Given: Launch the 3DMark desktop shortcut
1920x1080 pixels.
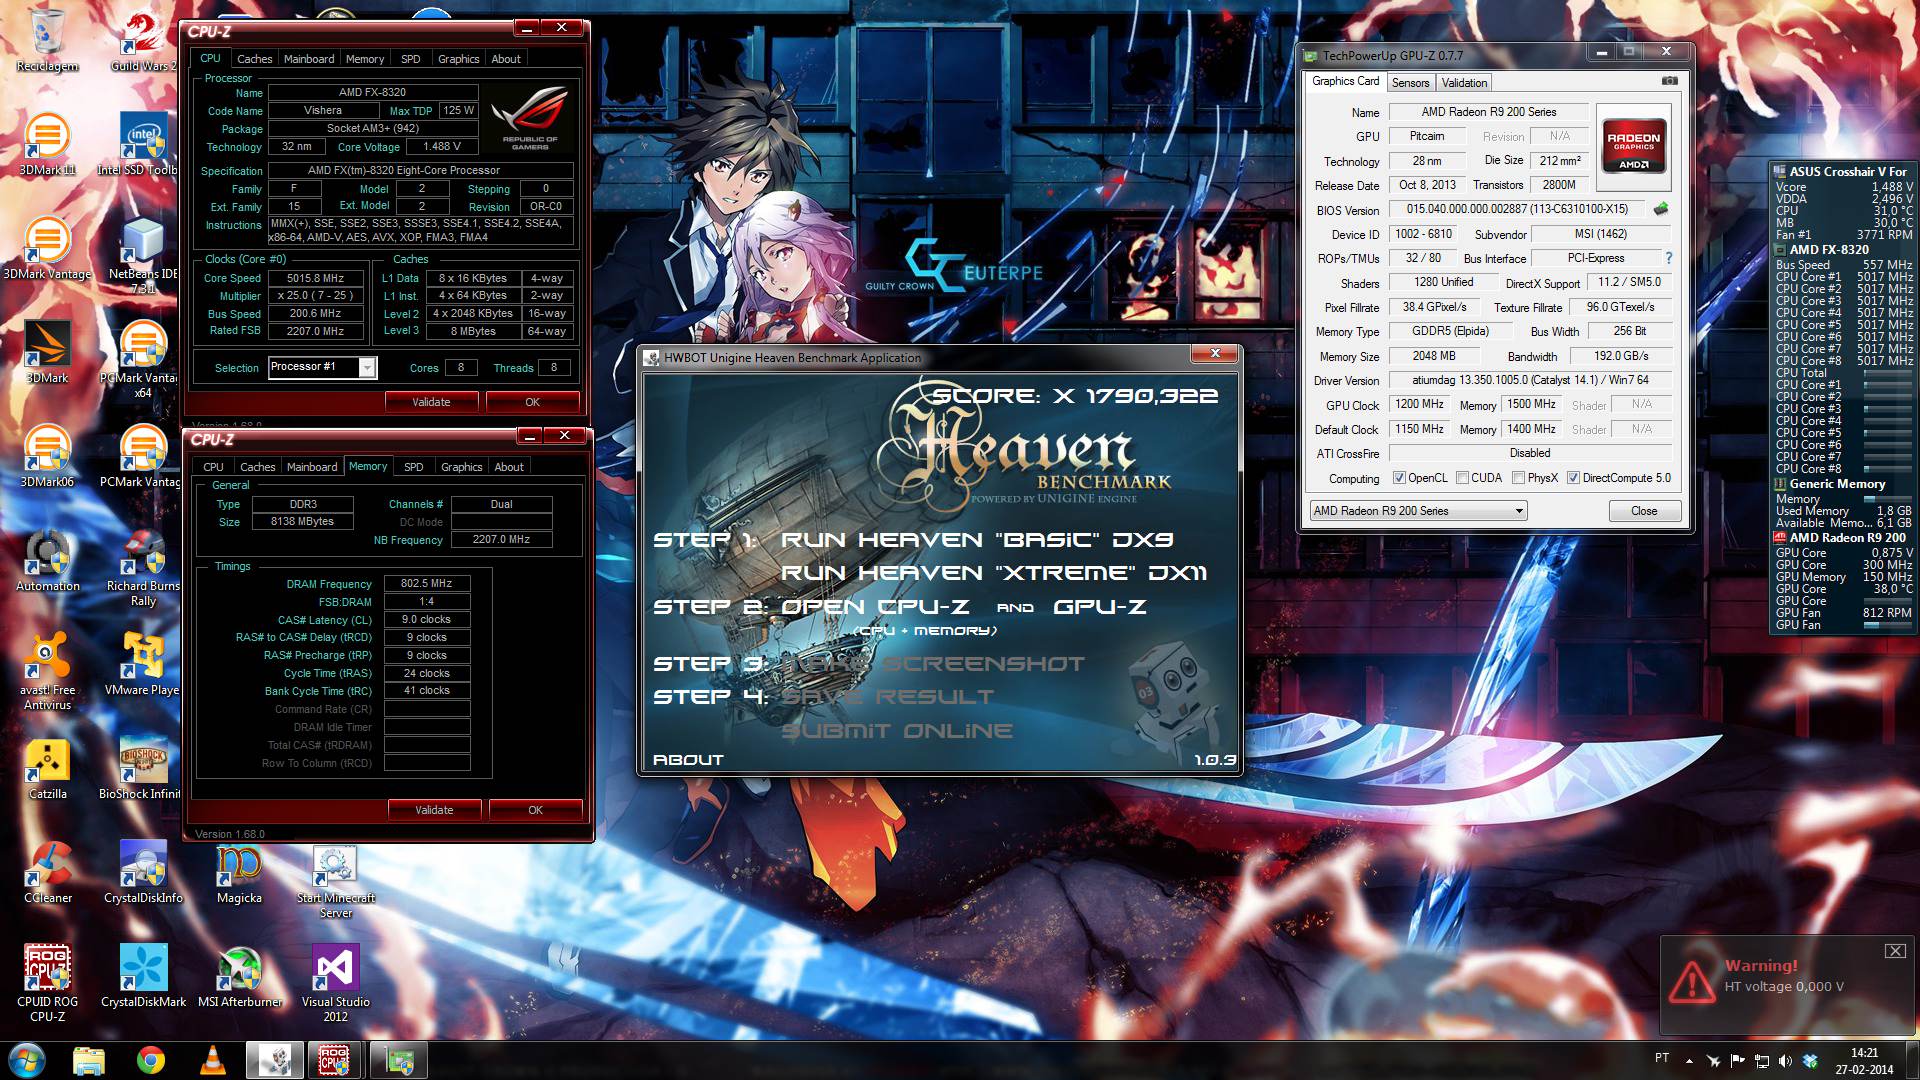Looking at the screenshot, I should [47, 352].
